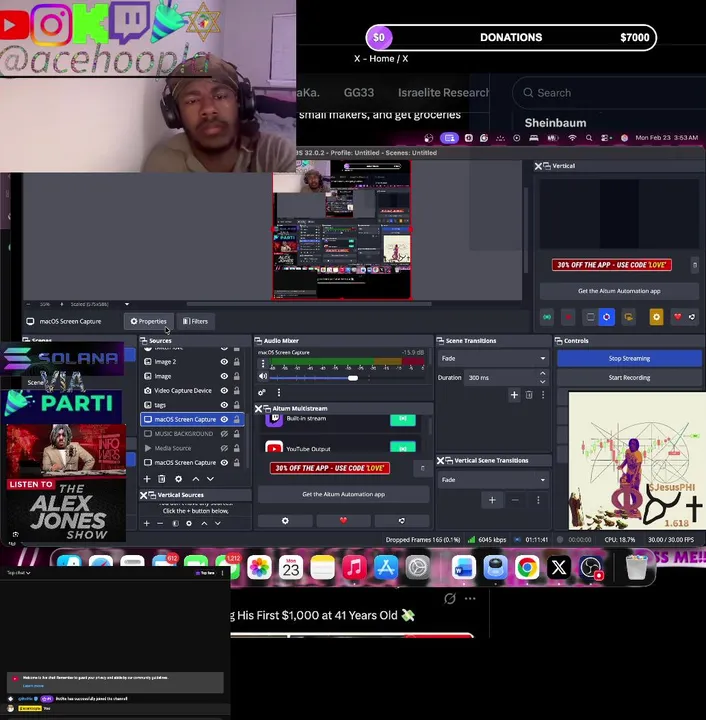This screenshot has width=706, height=720.
Task: Open vertical source gear settings
Action: point(189,523)
